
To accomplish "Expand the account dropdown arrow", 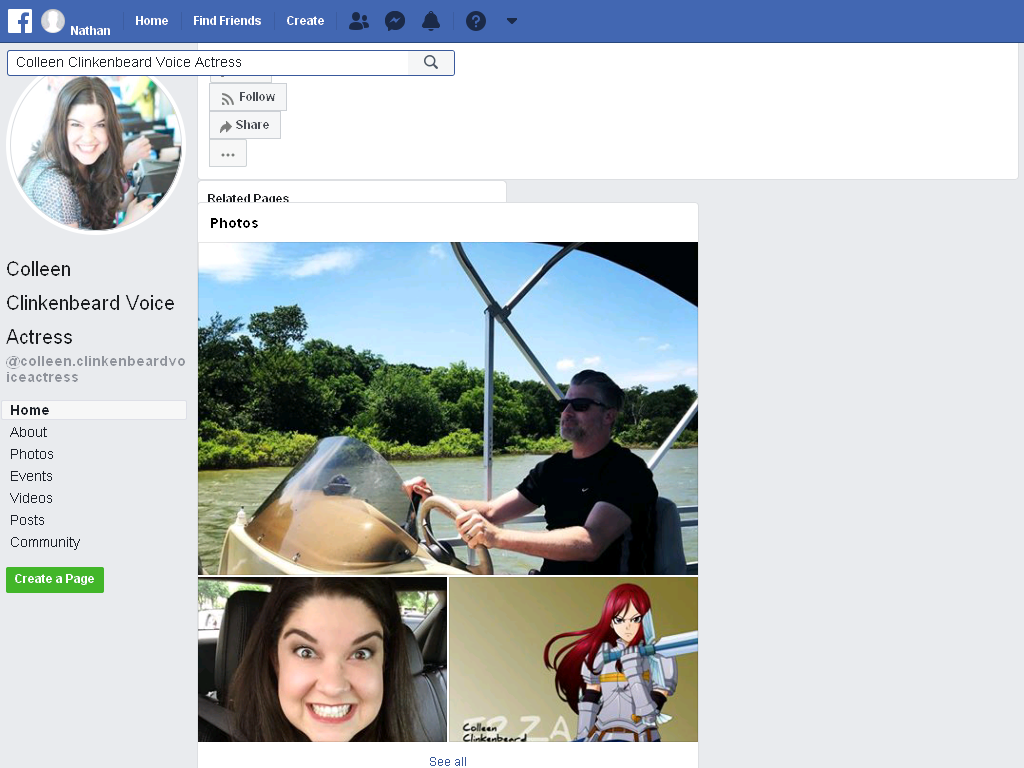I will coord(512,22).
